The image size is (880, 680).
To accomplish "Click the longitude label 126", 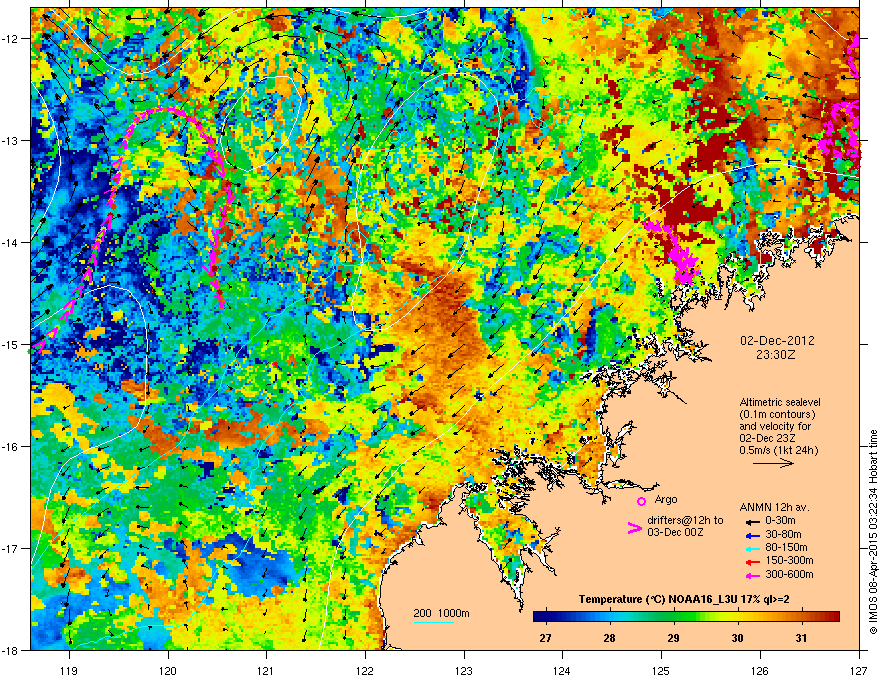I will tap(760, 671).
